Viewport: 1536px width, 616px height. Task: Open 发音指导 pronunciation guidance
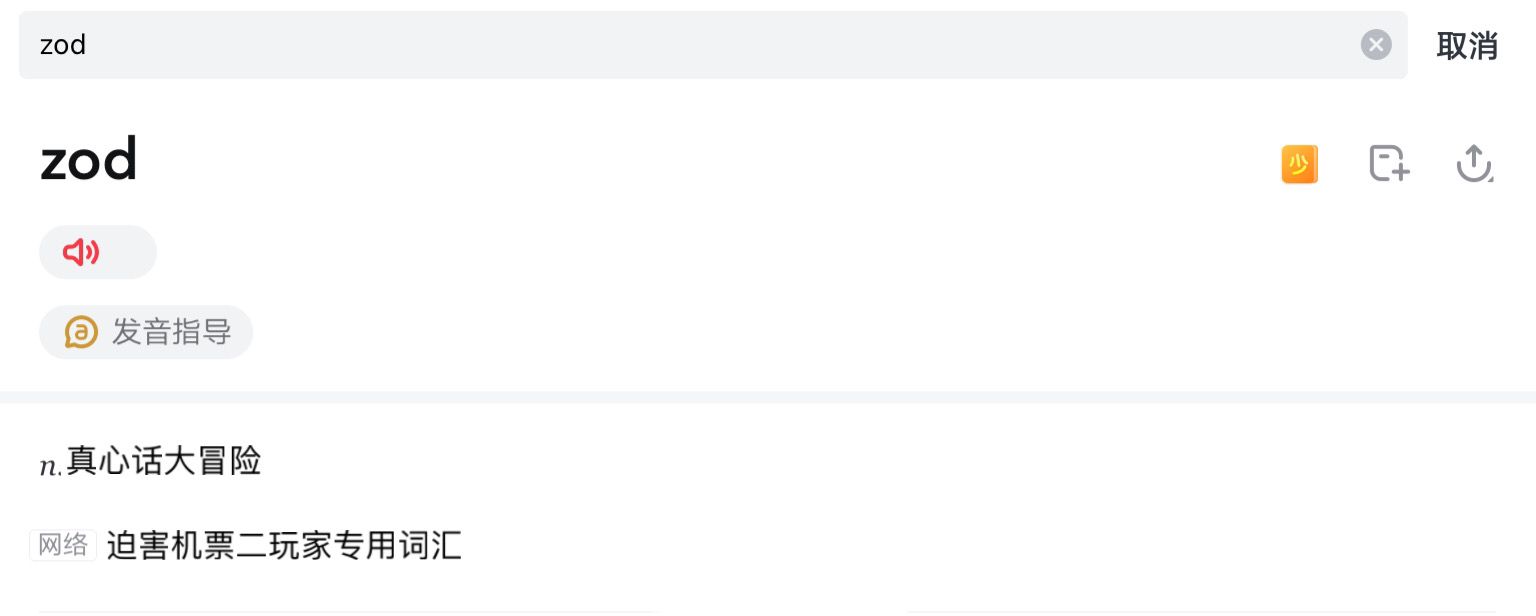point(170,332)
